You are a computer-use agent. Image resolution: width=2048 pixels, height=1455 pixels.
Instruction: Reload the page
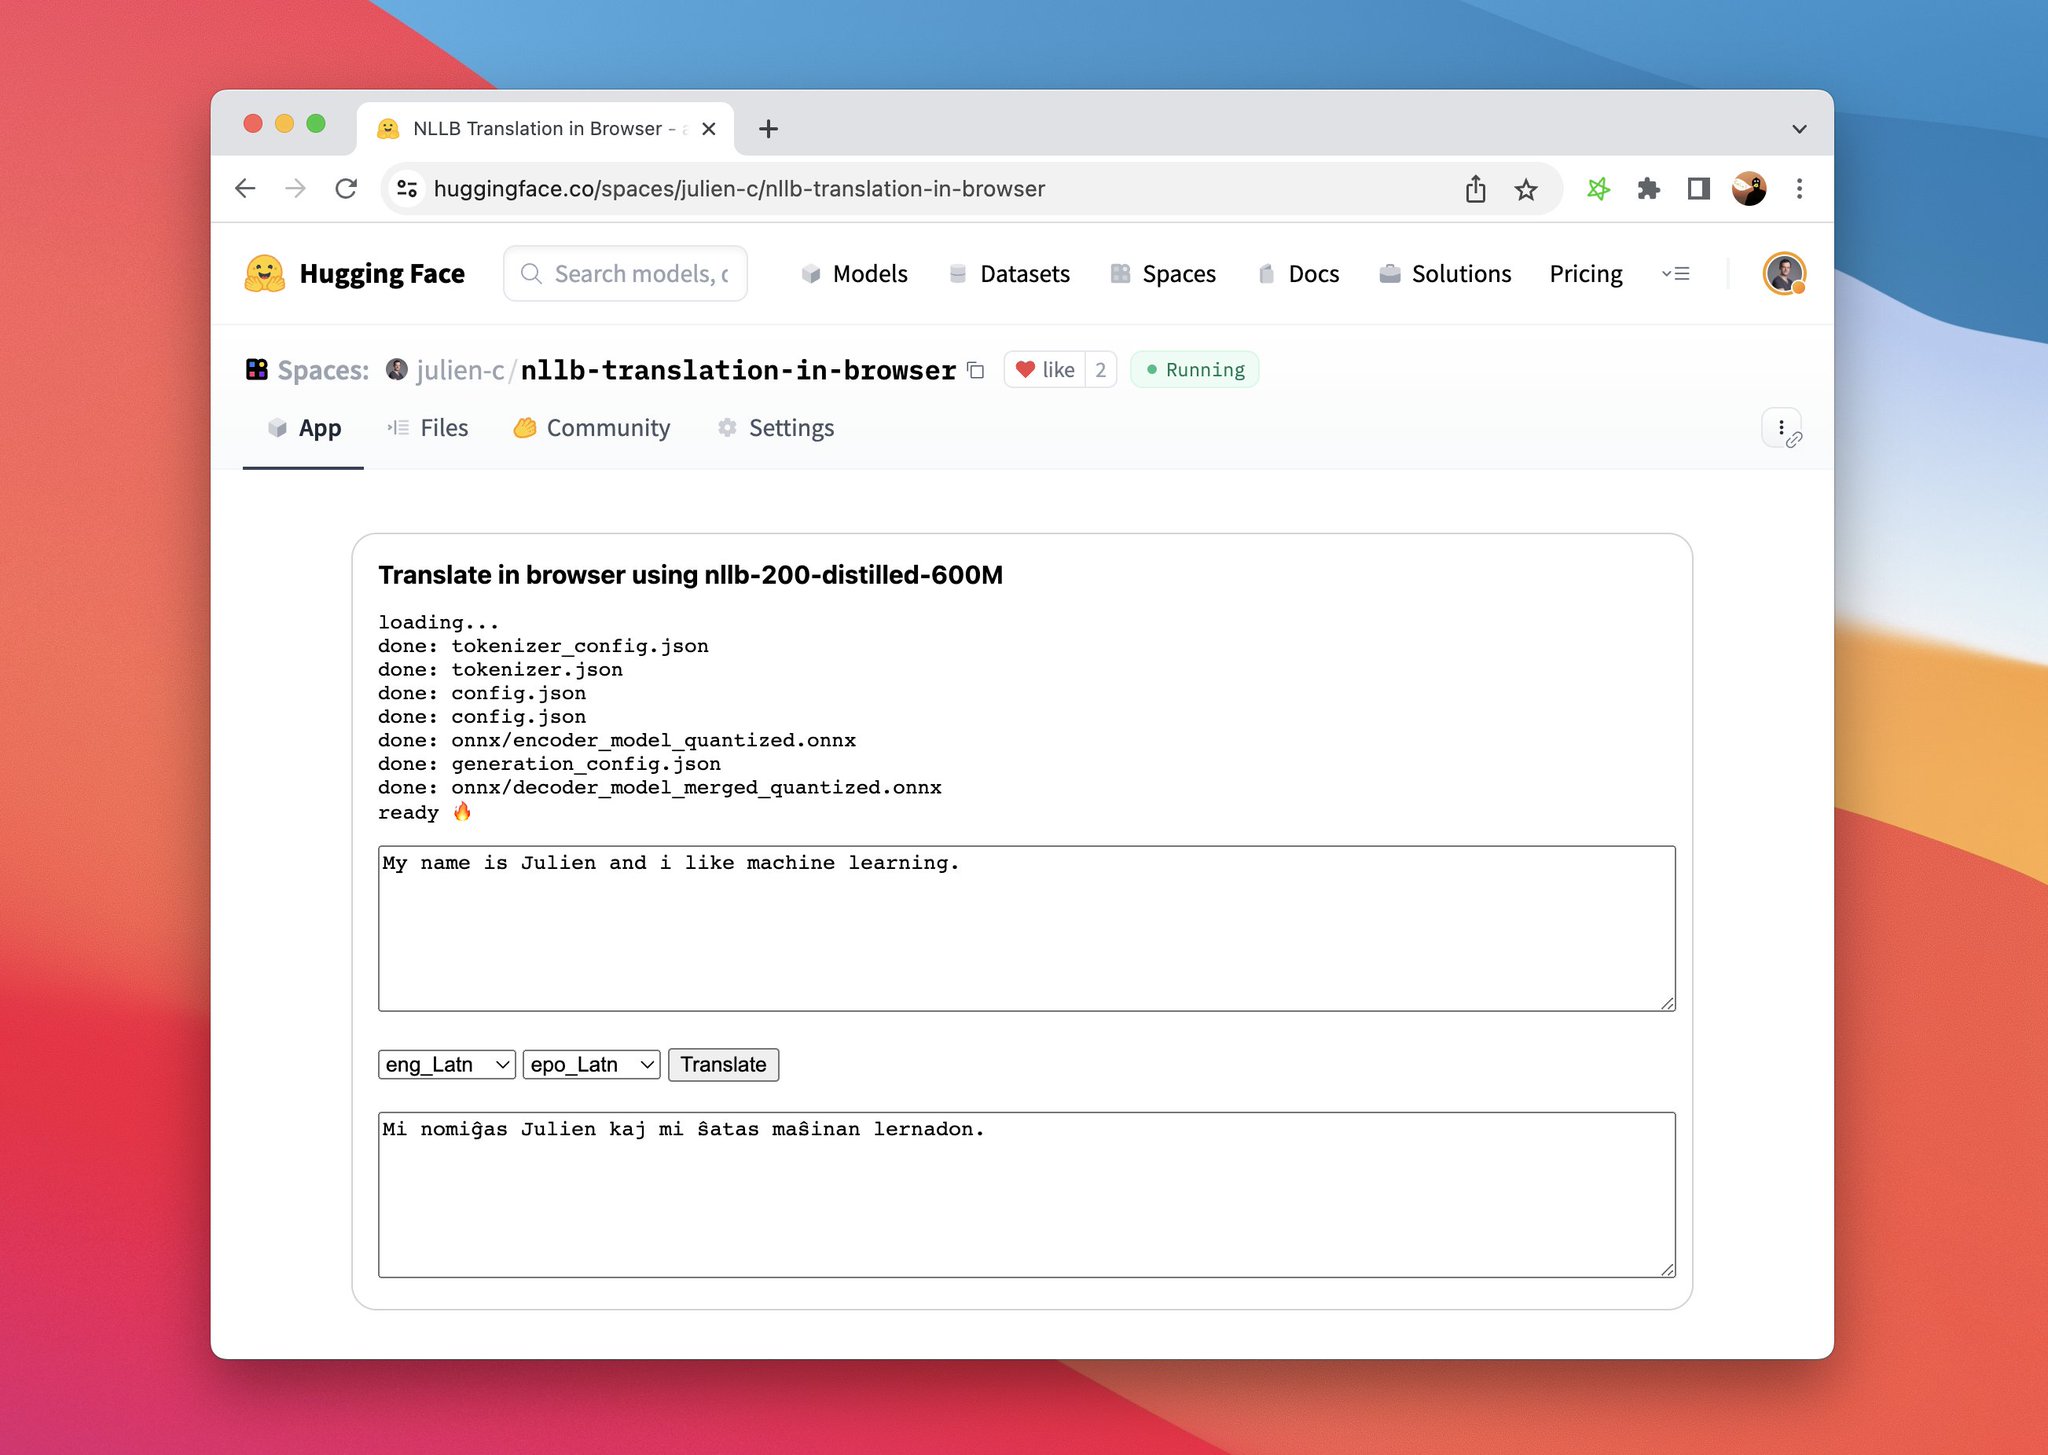tap(346, 189)
